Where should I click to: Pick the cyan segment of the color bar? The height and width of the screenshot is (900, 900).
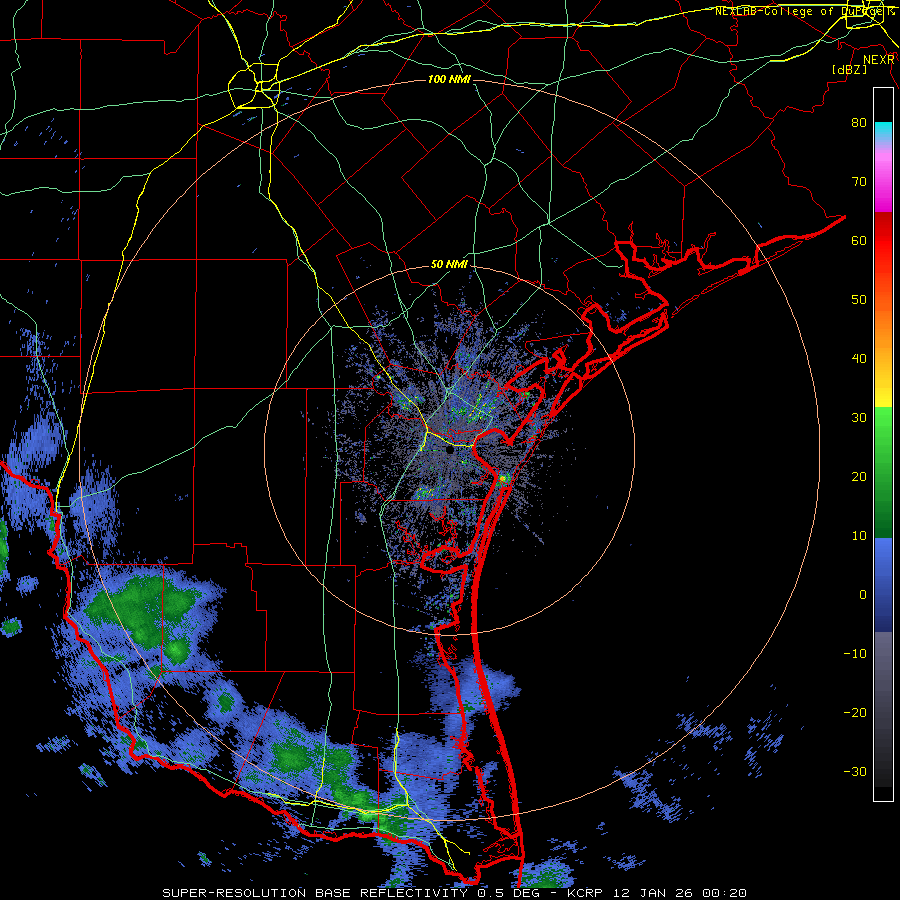[x=883, y=131]
